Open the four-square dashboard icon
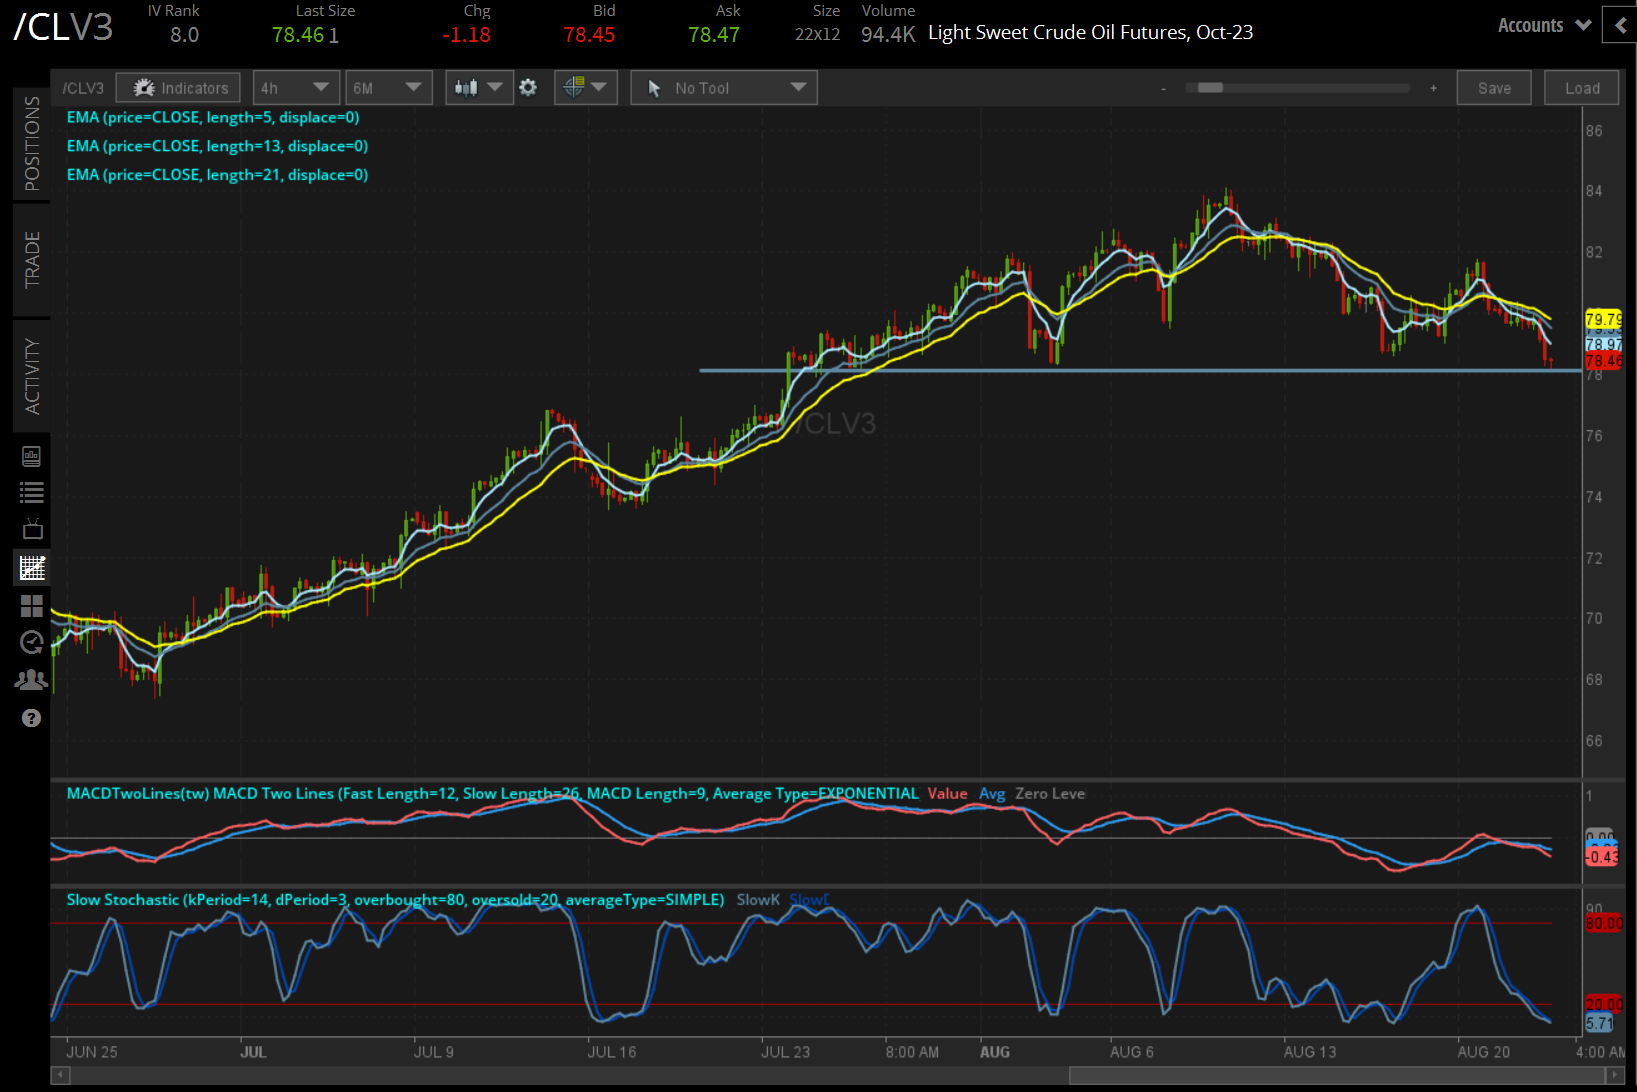 [x=32, y=606]
